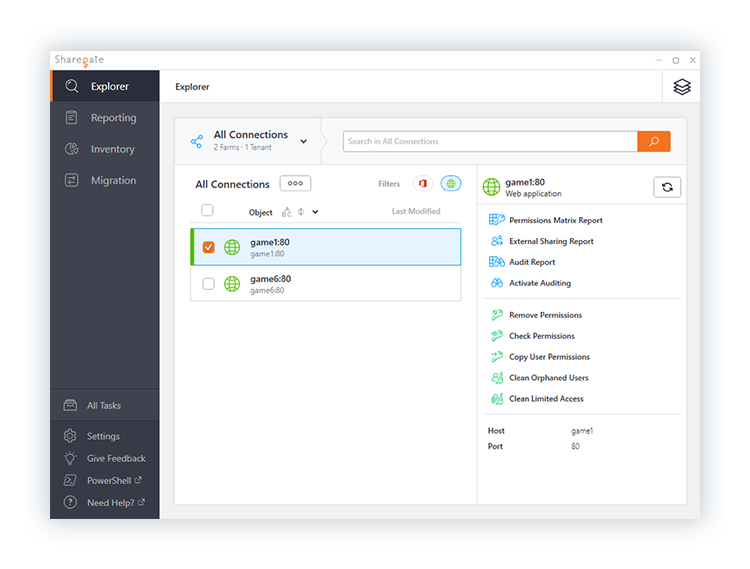Click the Copy User Permissions key icon
The width and height of the screenshot is (750, 569).
pos(497,357)
